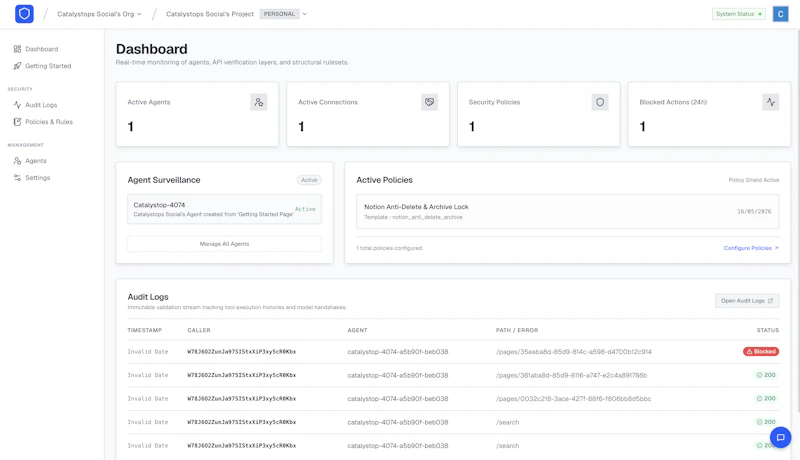Expand the Catalystops Social's Org dropdown

tap(99, 14)
